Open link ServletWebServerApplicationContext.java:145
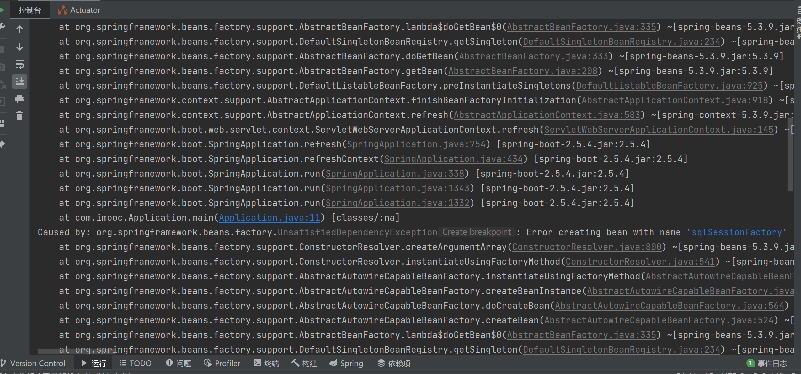Viewport: 801px width, 374px height. click(x=660, y=130)
